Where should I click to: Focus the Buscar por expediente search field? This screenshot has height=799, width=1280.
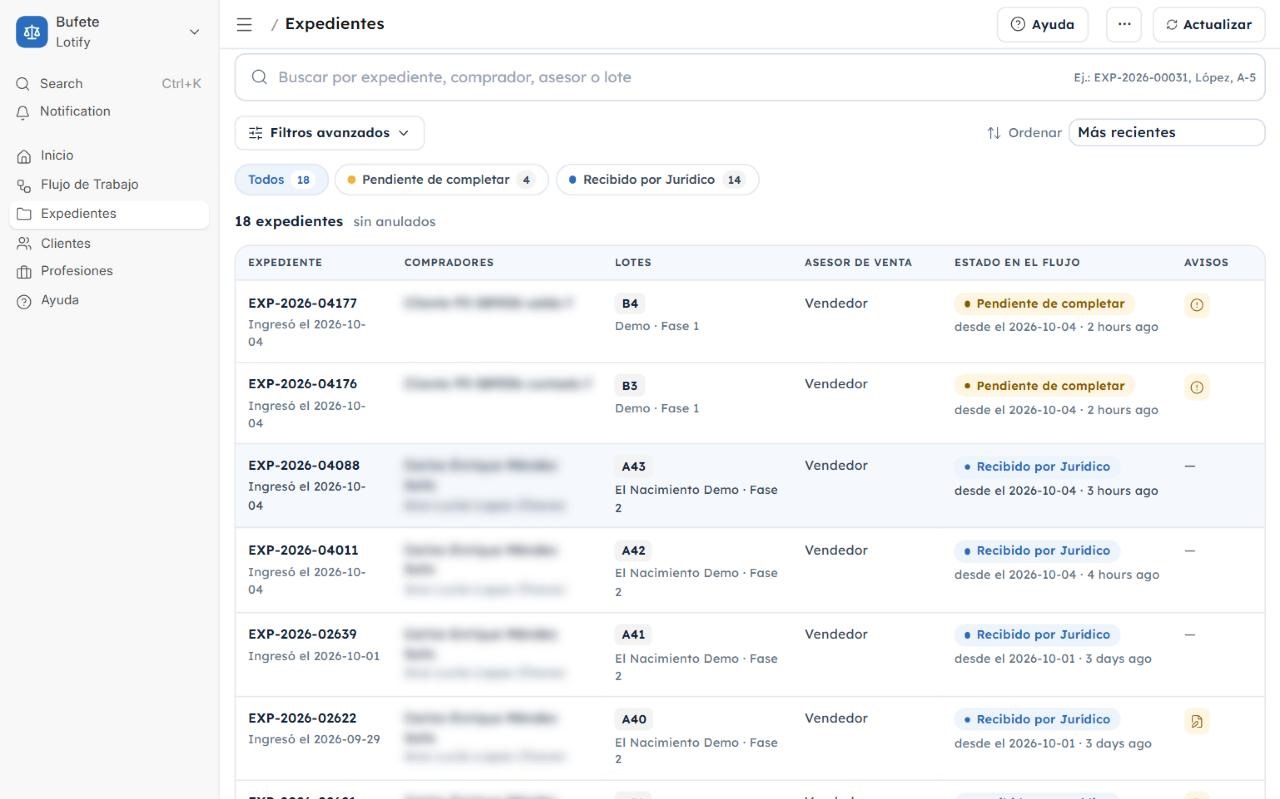tap(750, 77)
